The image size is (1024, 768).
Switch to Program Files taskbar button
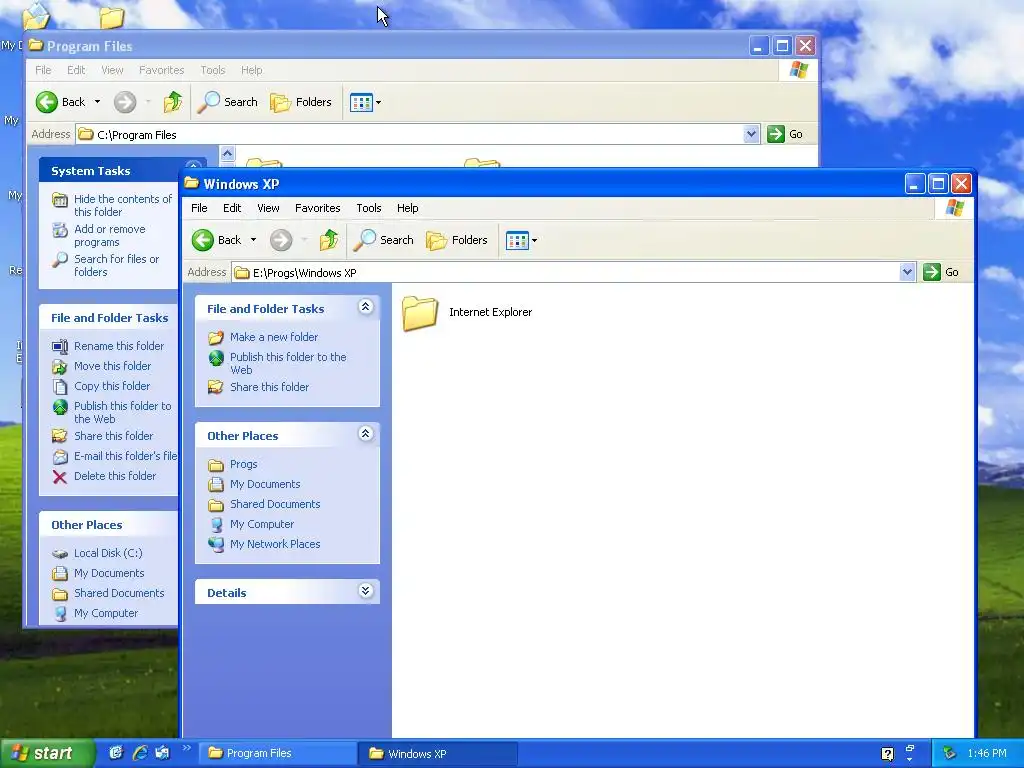pos(278,754)
